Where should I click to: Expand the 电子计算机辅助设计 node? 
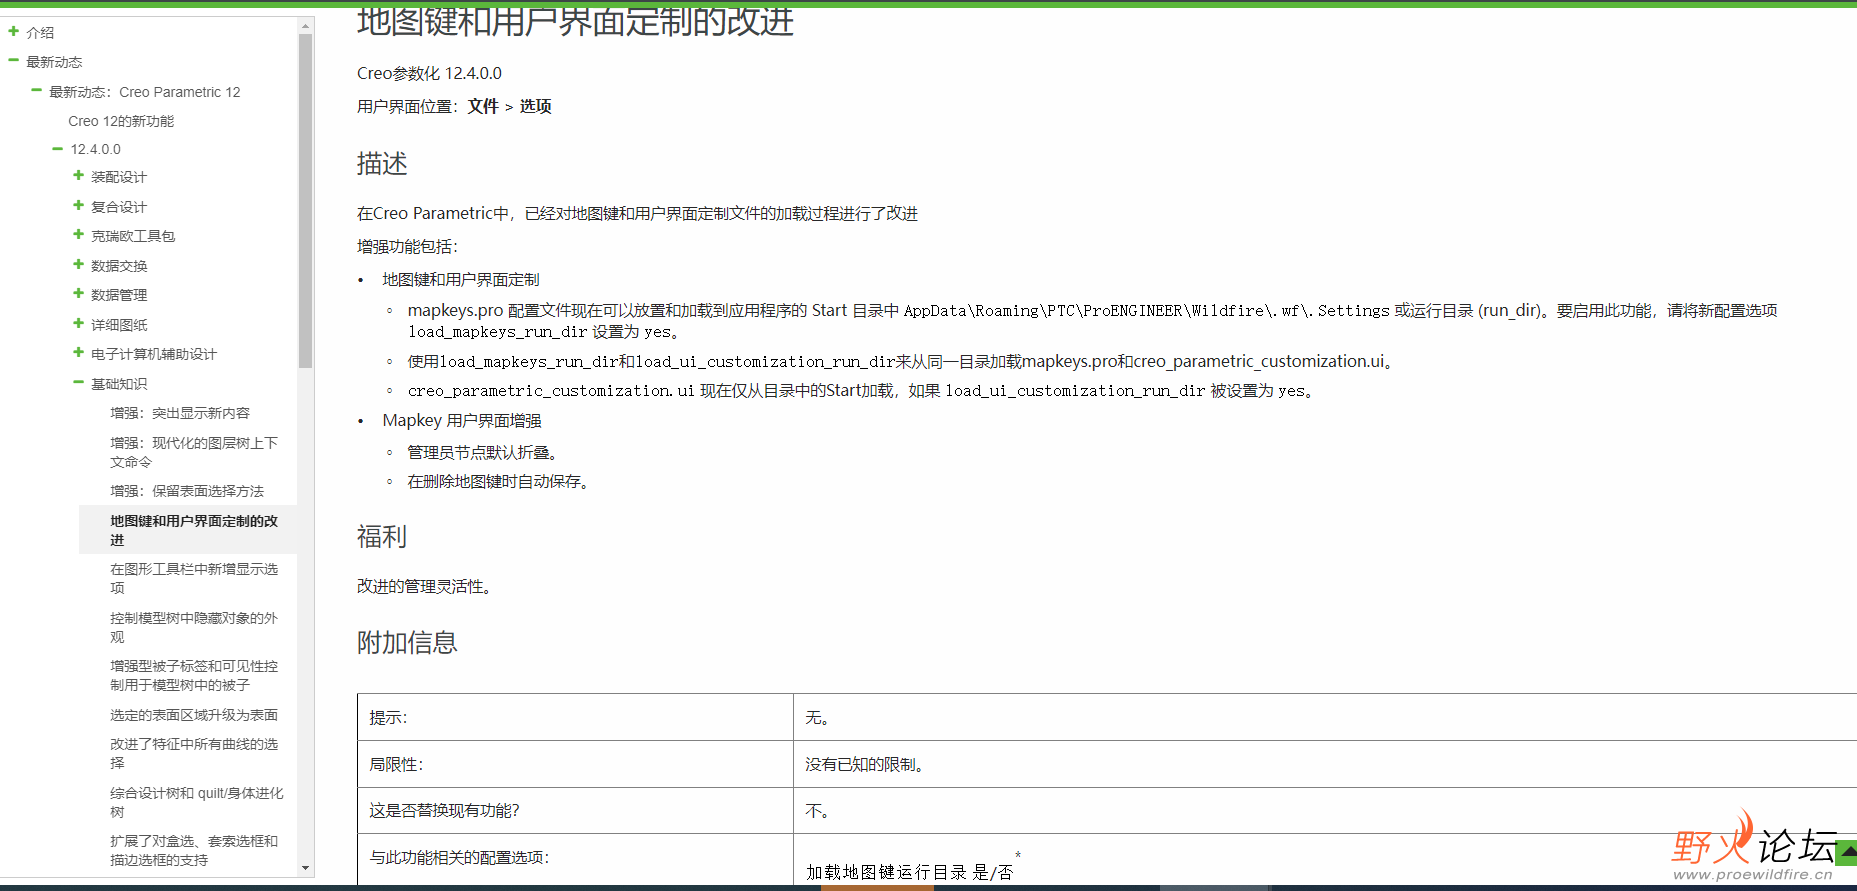(x=78, y=353)
